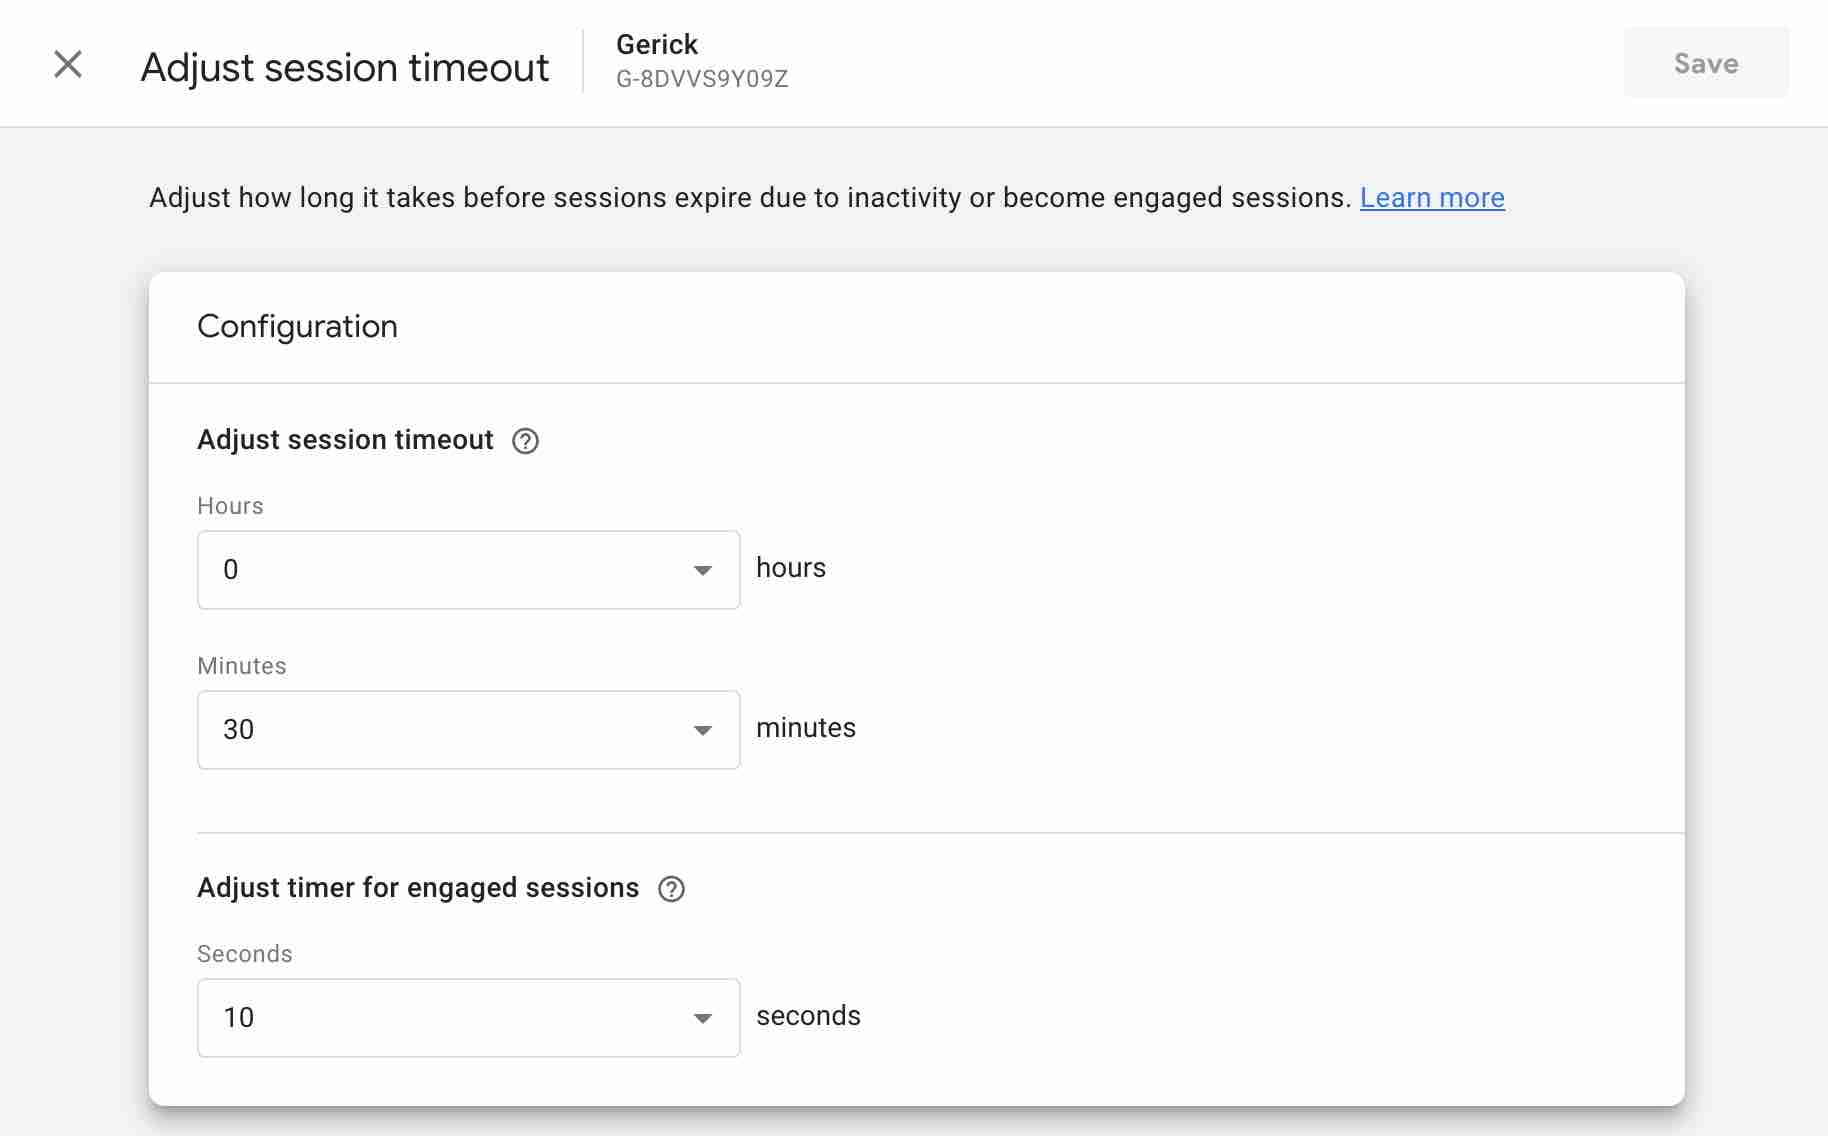Click the Adjust session timeout section label
The width and height of the screenshot is (1828, 1136).
pyautogui.click(x=345, y=440)
